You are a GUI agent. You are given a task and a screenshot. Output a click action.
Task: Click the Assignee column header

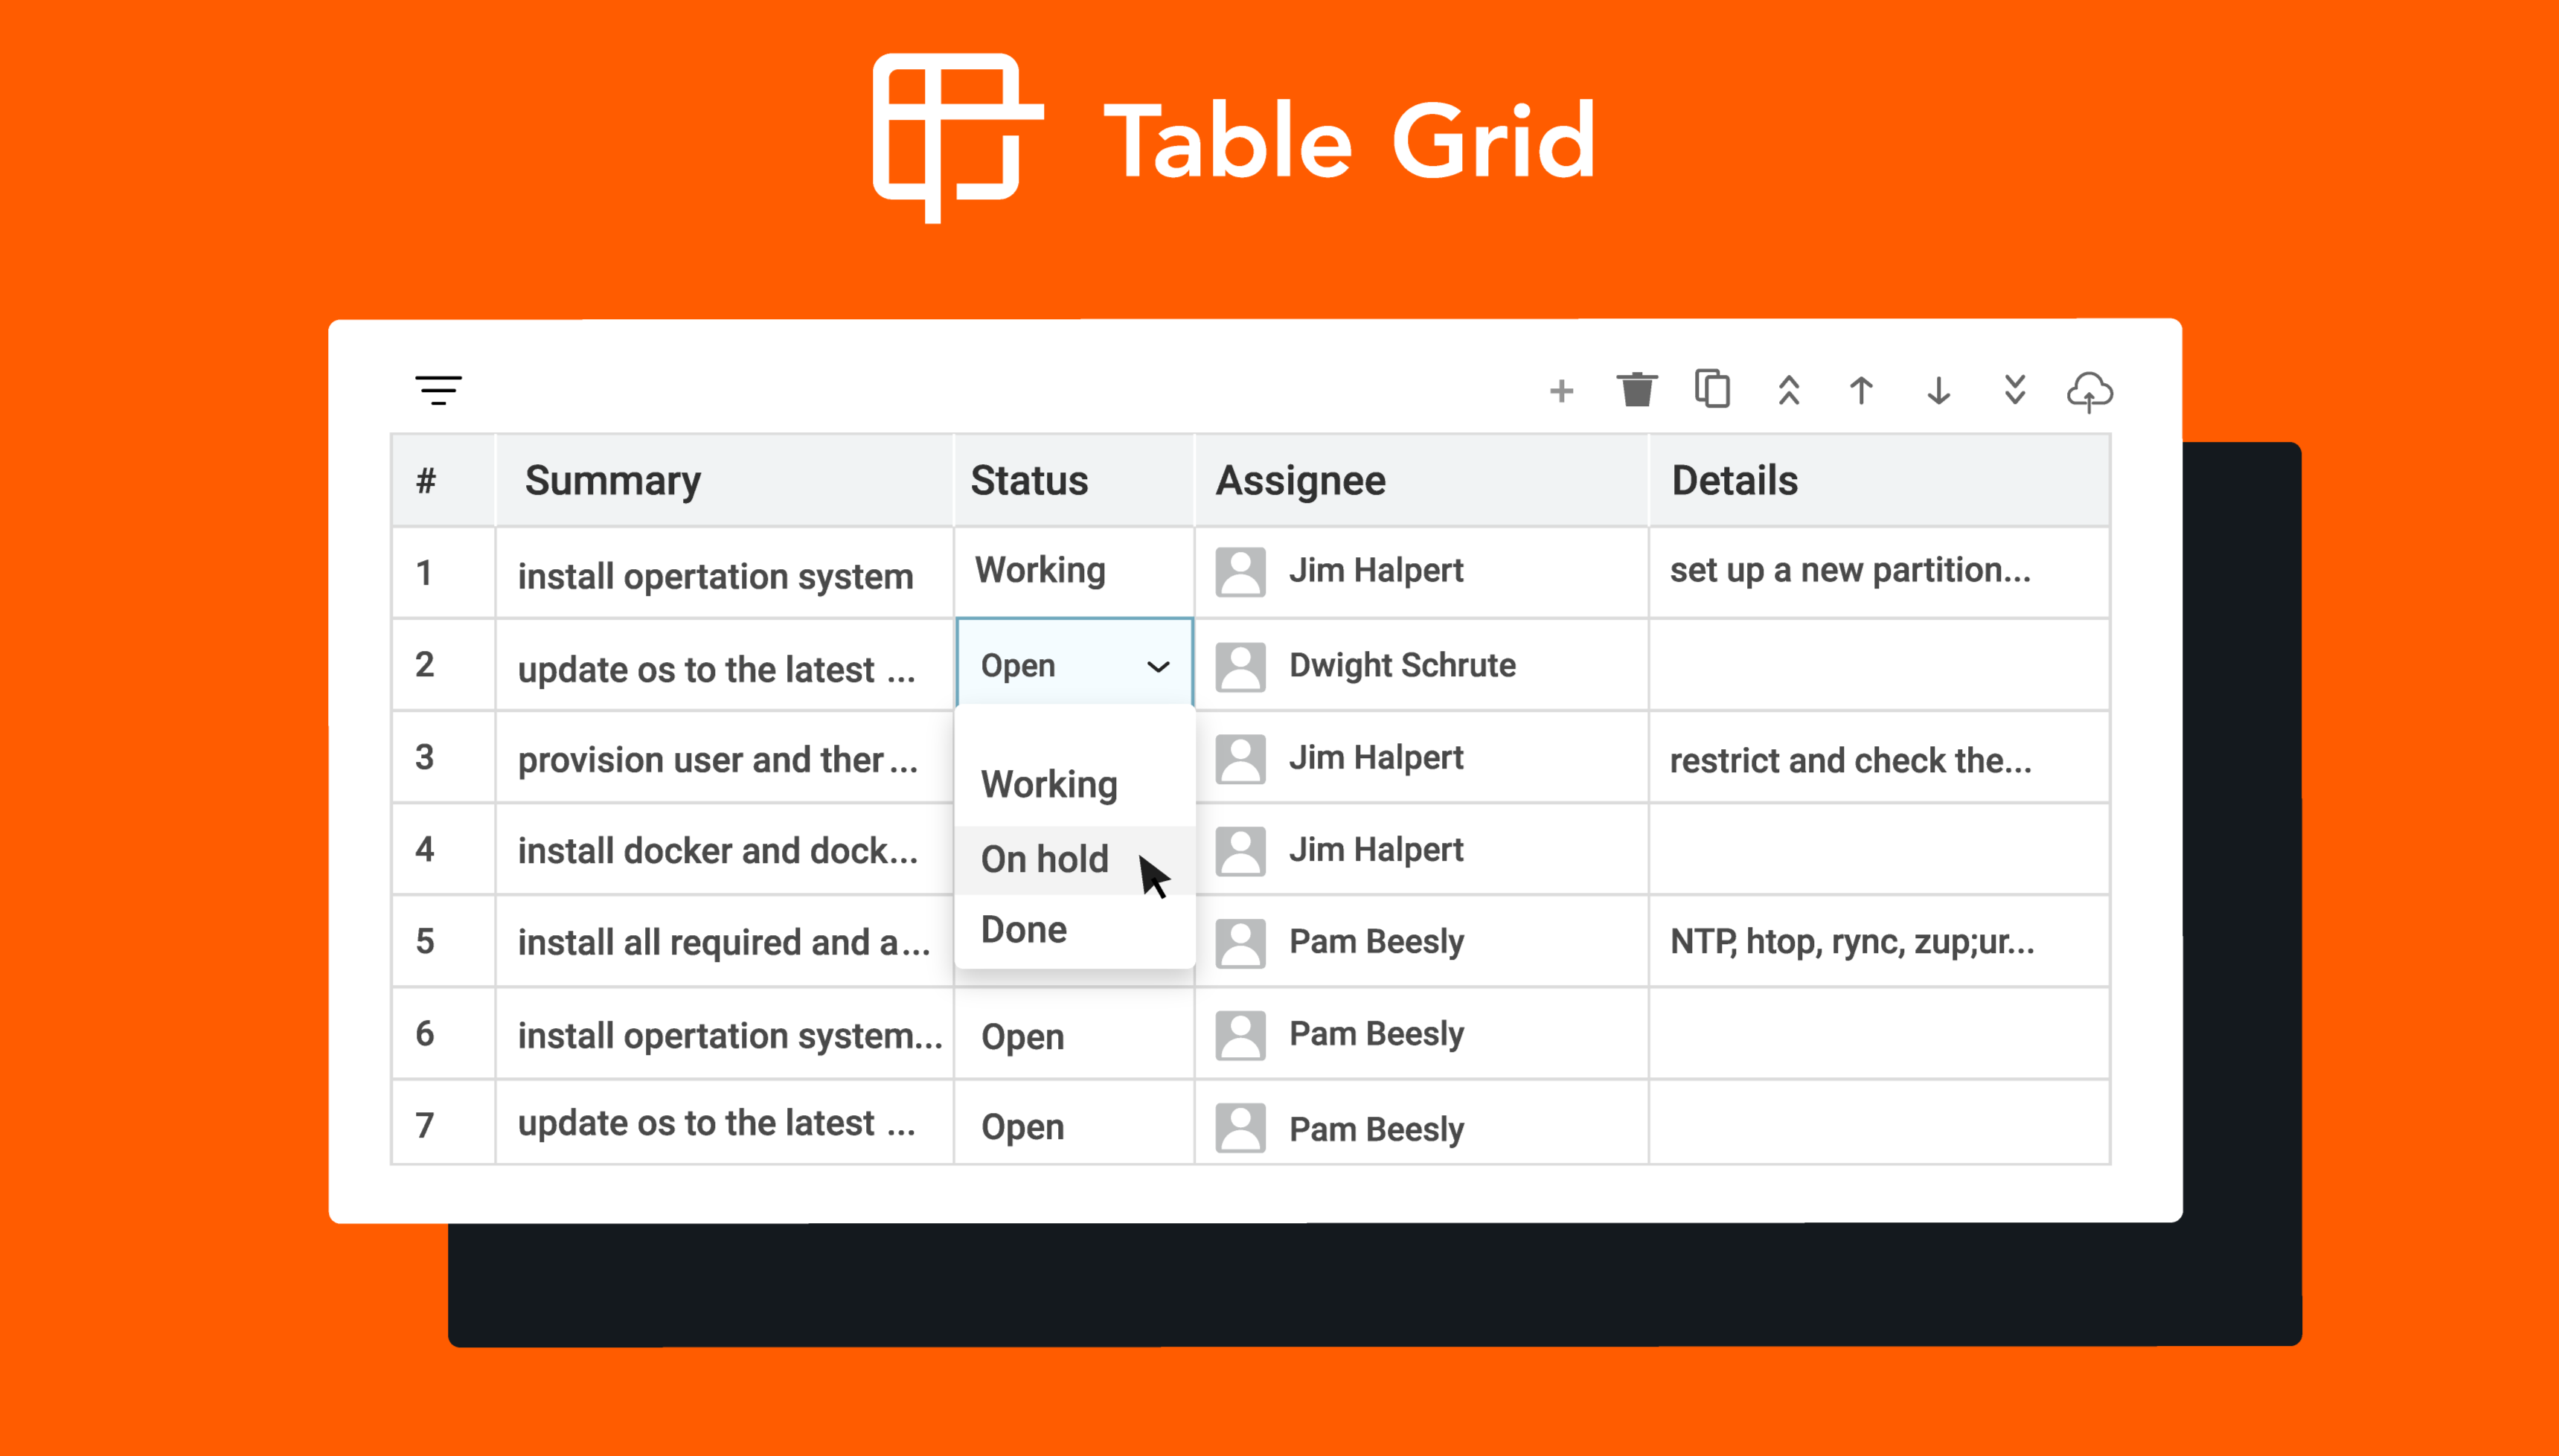(1300, 481)
